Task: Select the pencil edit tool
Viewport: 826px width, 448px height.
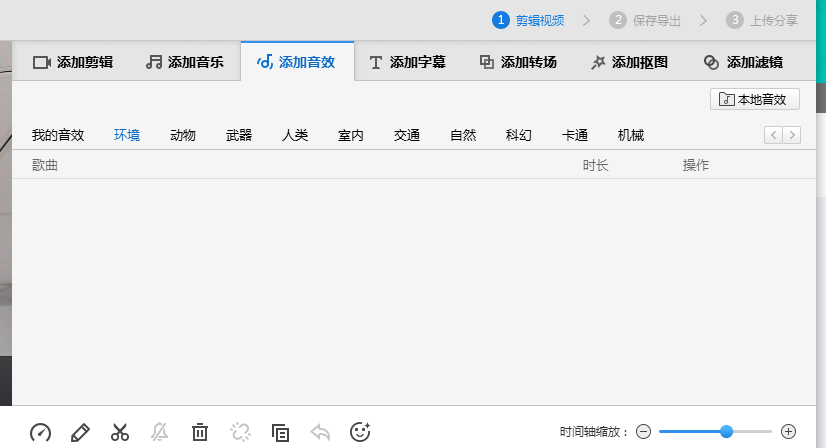Action: 80,432
